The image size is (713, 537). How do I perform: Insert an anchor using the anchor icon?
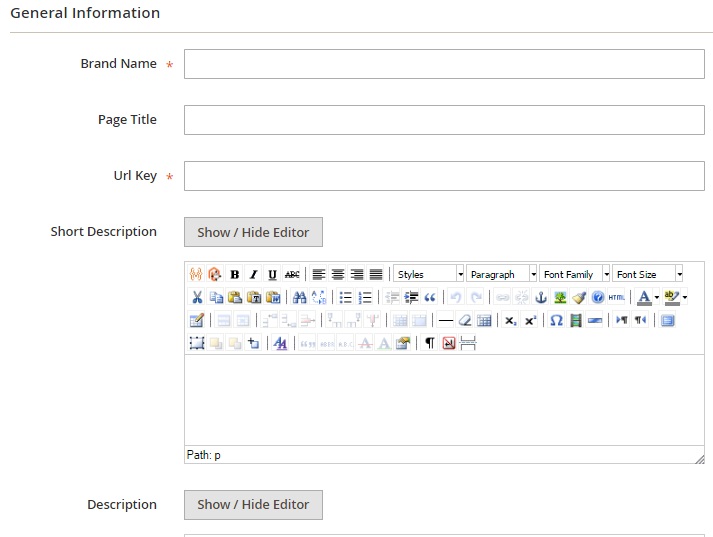click(541, 297)
